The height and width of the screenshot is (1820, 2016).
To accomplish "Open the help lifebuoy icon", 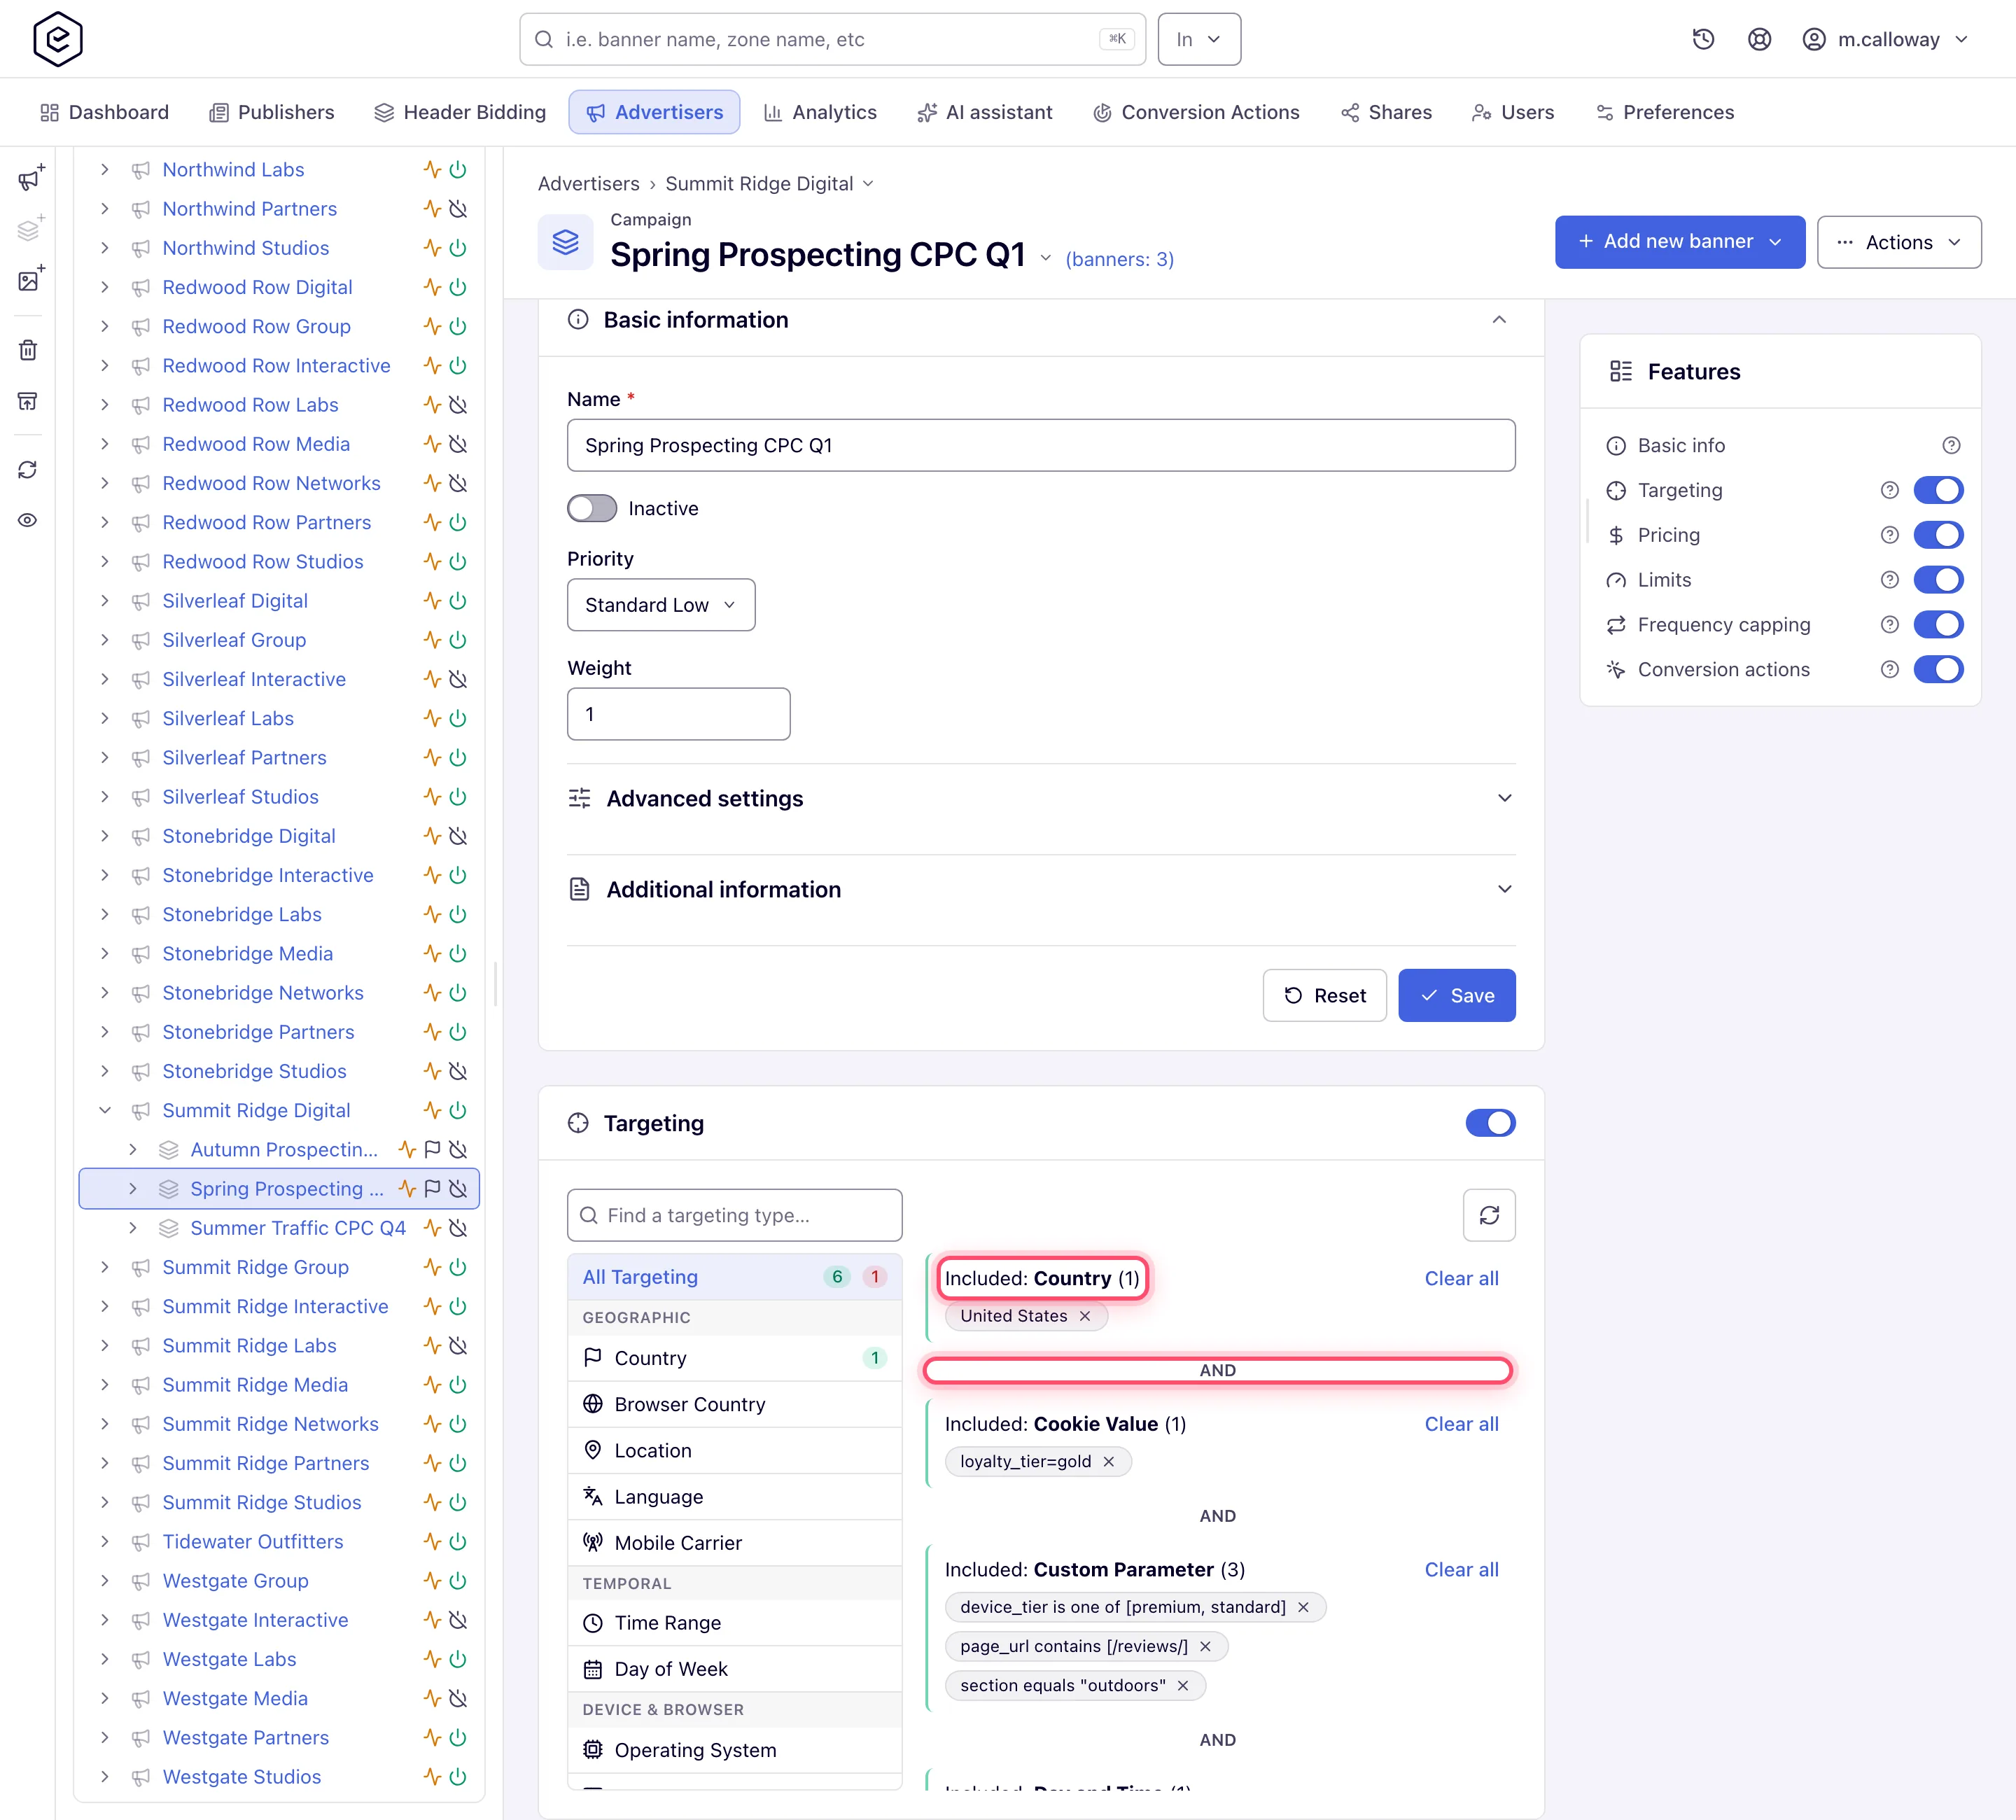I will (x=1759, y=39).
